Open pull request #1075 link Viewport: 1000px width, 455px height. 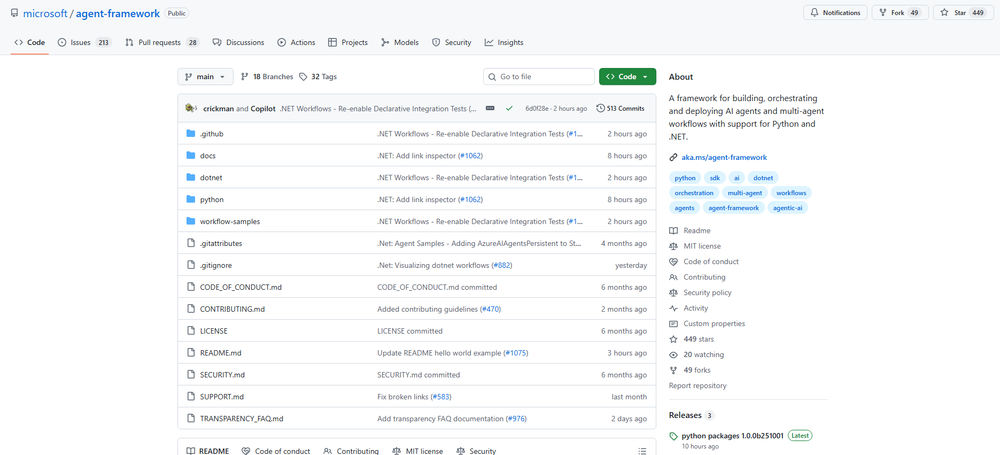[516, 353]
